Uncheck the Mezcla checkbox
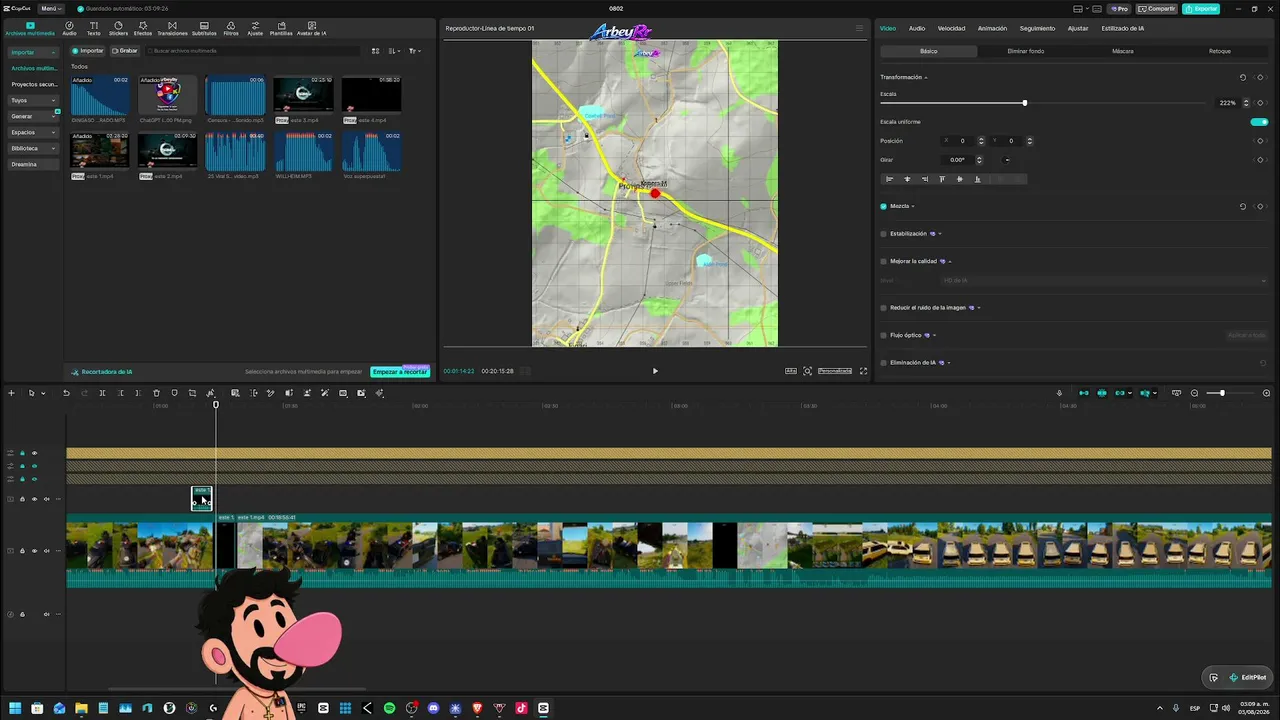This screenshot has height=720, width=1280. 883,206
